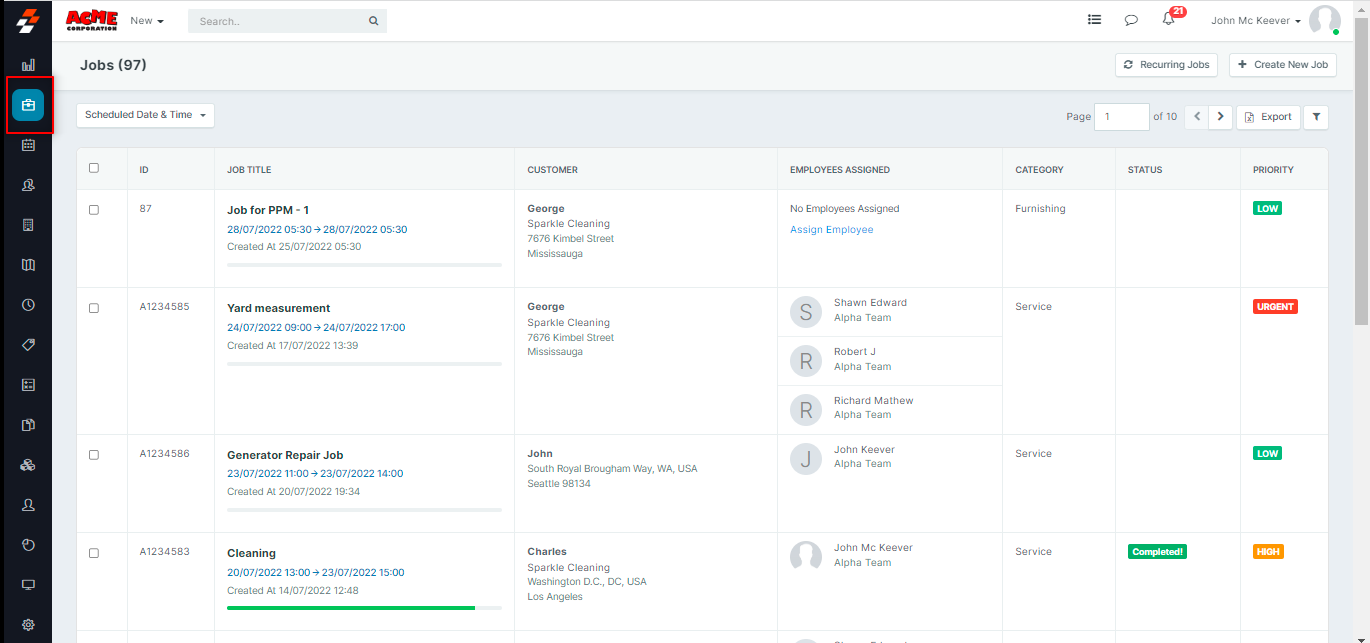Click the Priority column header
Screen dimensions: 1370x643
point(1273,170)
